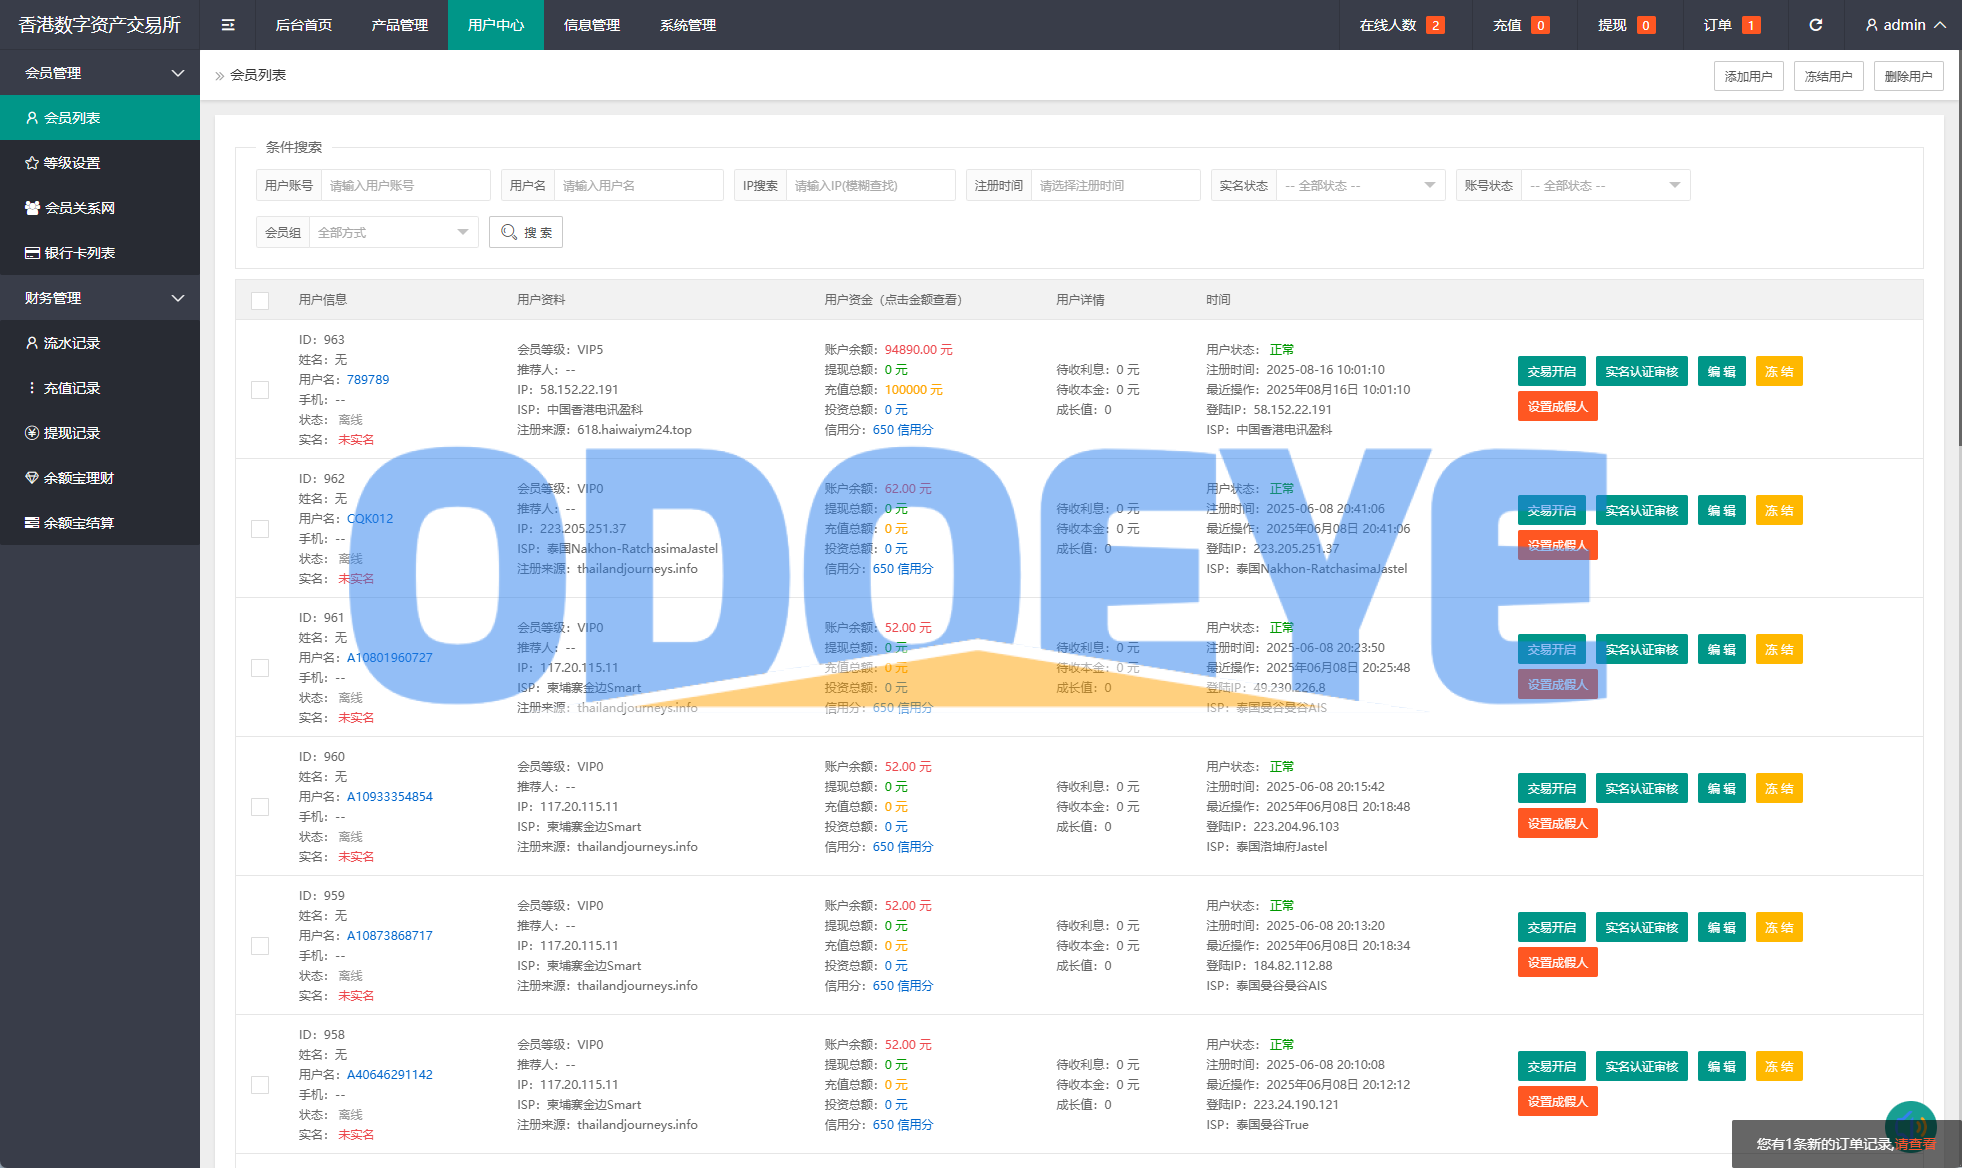Open the 实名状态 dropdown
1962x1168 pixels.
click(x=1360, y=185)
